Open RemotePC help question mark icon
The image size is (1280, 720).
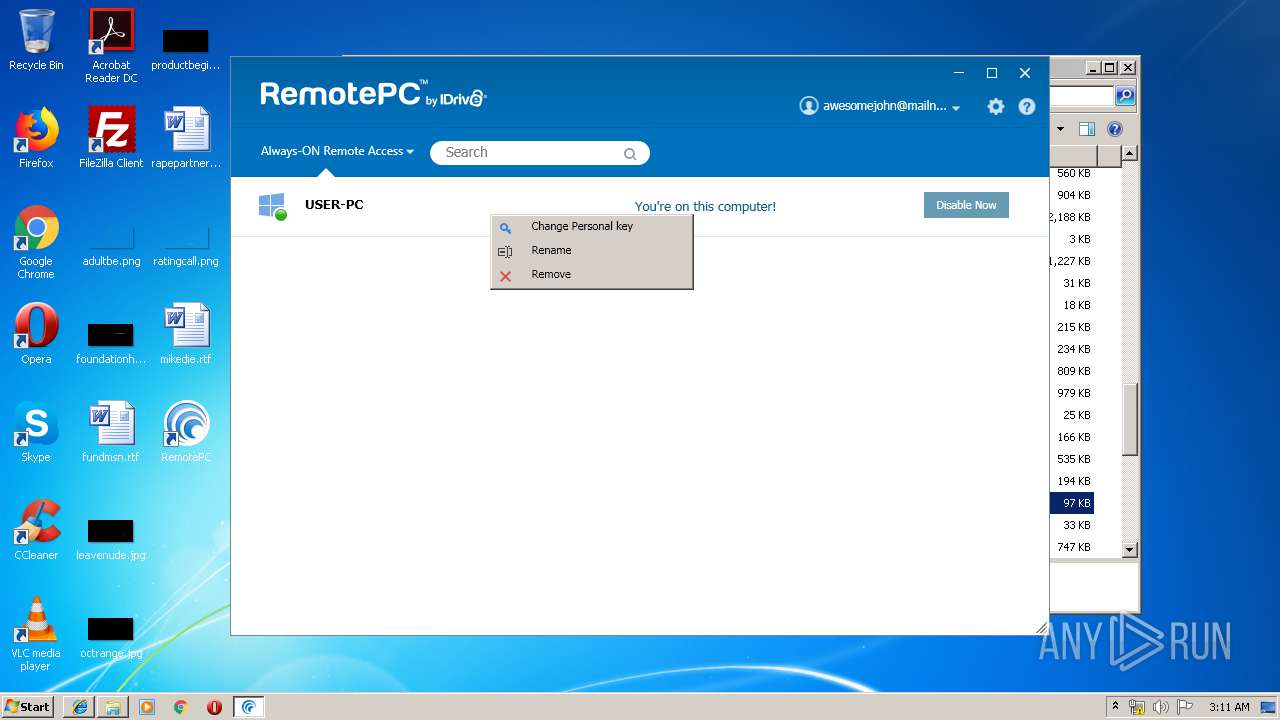coord(1027,106)
